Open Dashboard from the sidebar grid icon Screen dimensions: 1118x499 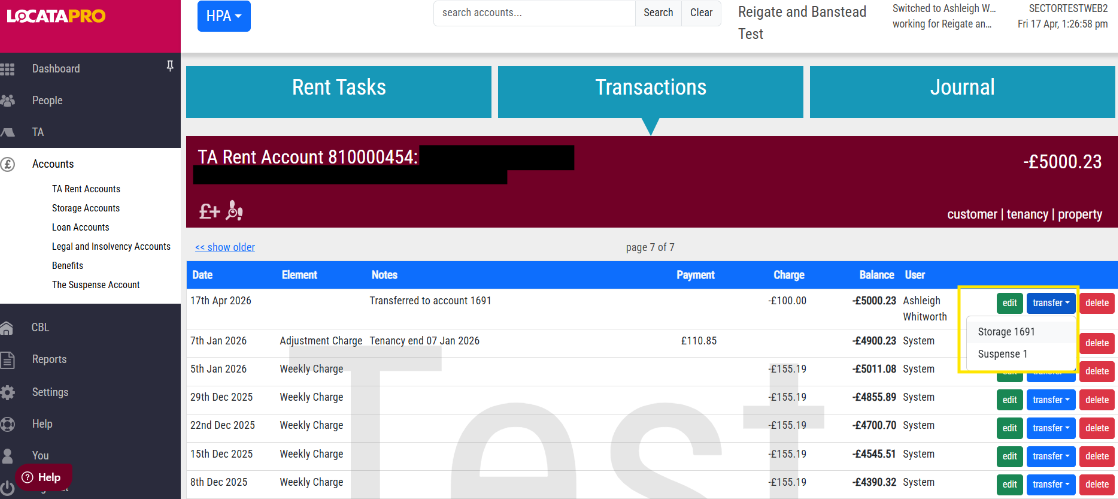click(7, 69)
